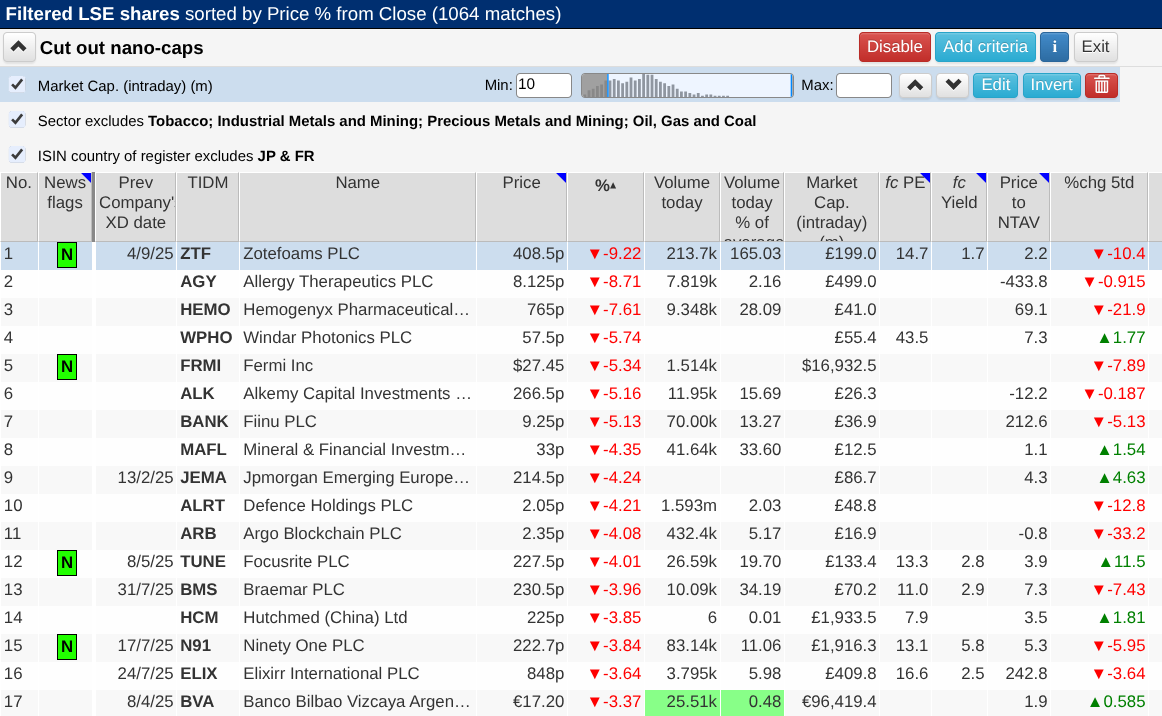Click Zotefoams PLC company name
Screen dimensions: 1162x716
coord(301,253)
